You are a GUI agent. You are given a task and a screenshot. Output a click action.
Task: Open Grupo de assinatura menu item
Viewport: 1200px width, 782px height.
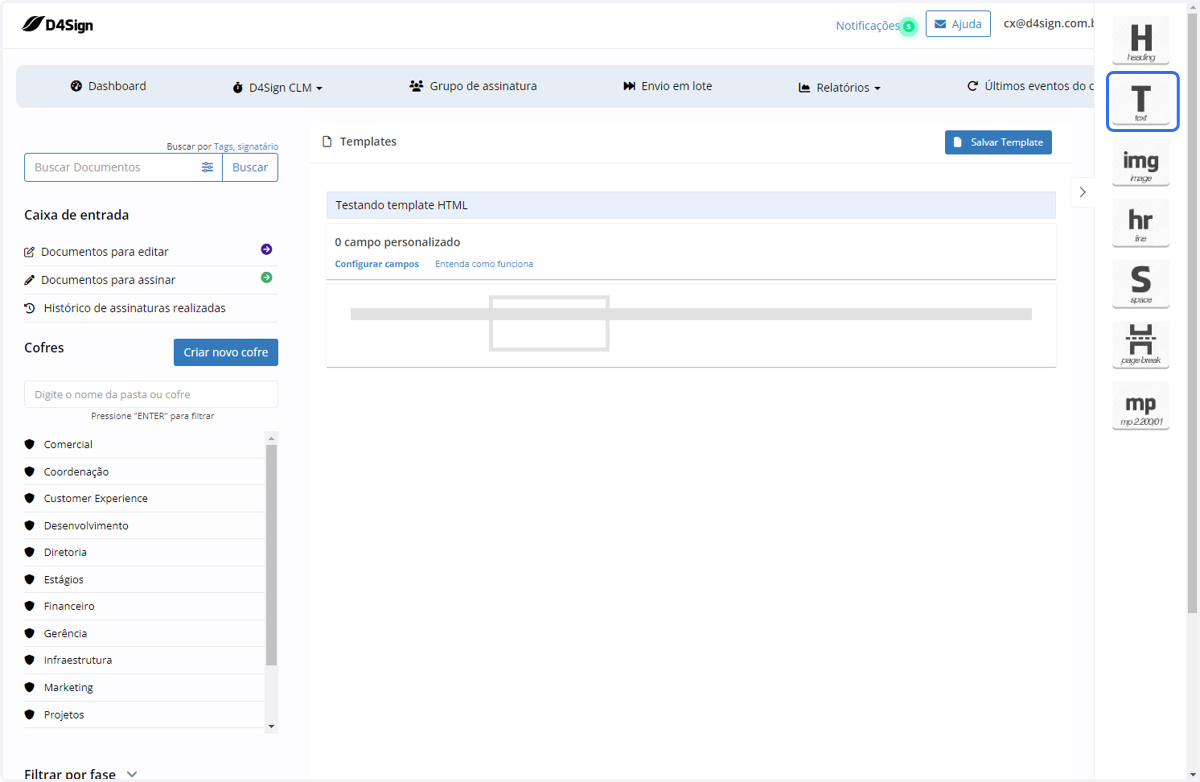pos(473,86)
